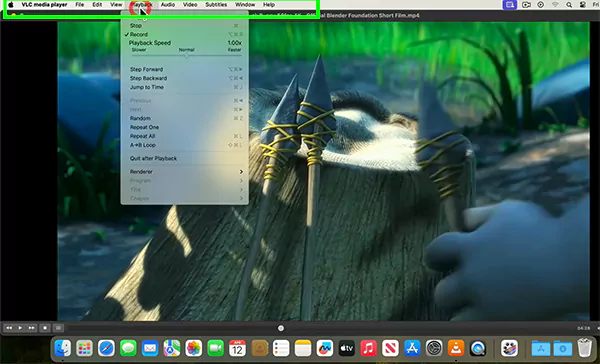Image resolution: width=600 pixels, height=364 pixels.
Task: Open FaceTime from the dock
Action: coord(215,348)
